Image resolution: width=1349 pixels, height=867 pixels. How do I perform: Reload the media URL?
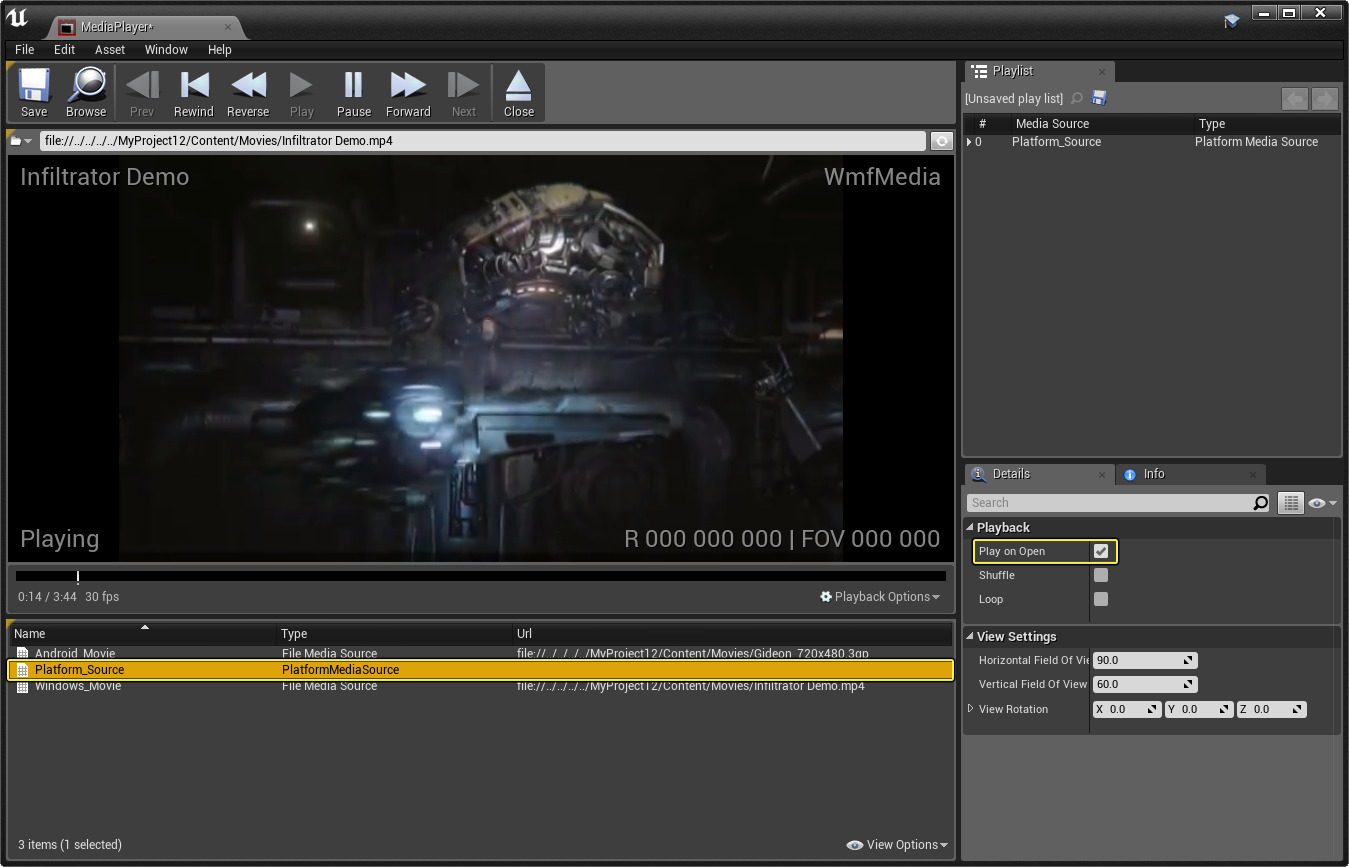pyautogui.click(x=941, y=141)
